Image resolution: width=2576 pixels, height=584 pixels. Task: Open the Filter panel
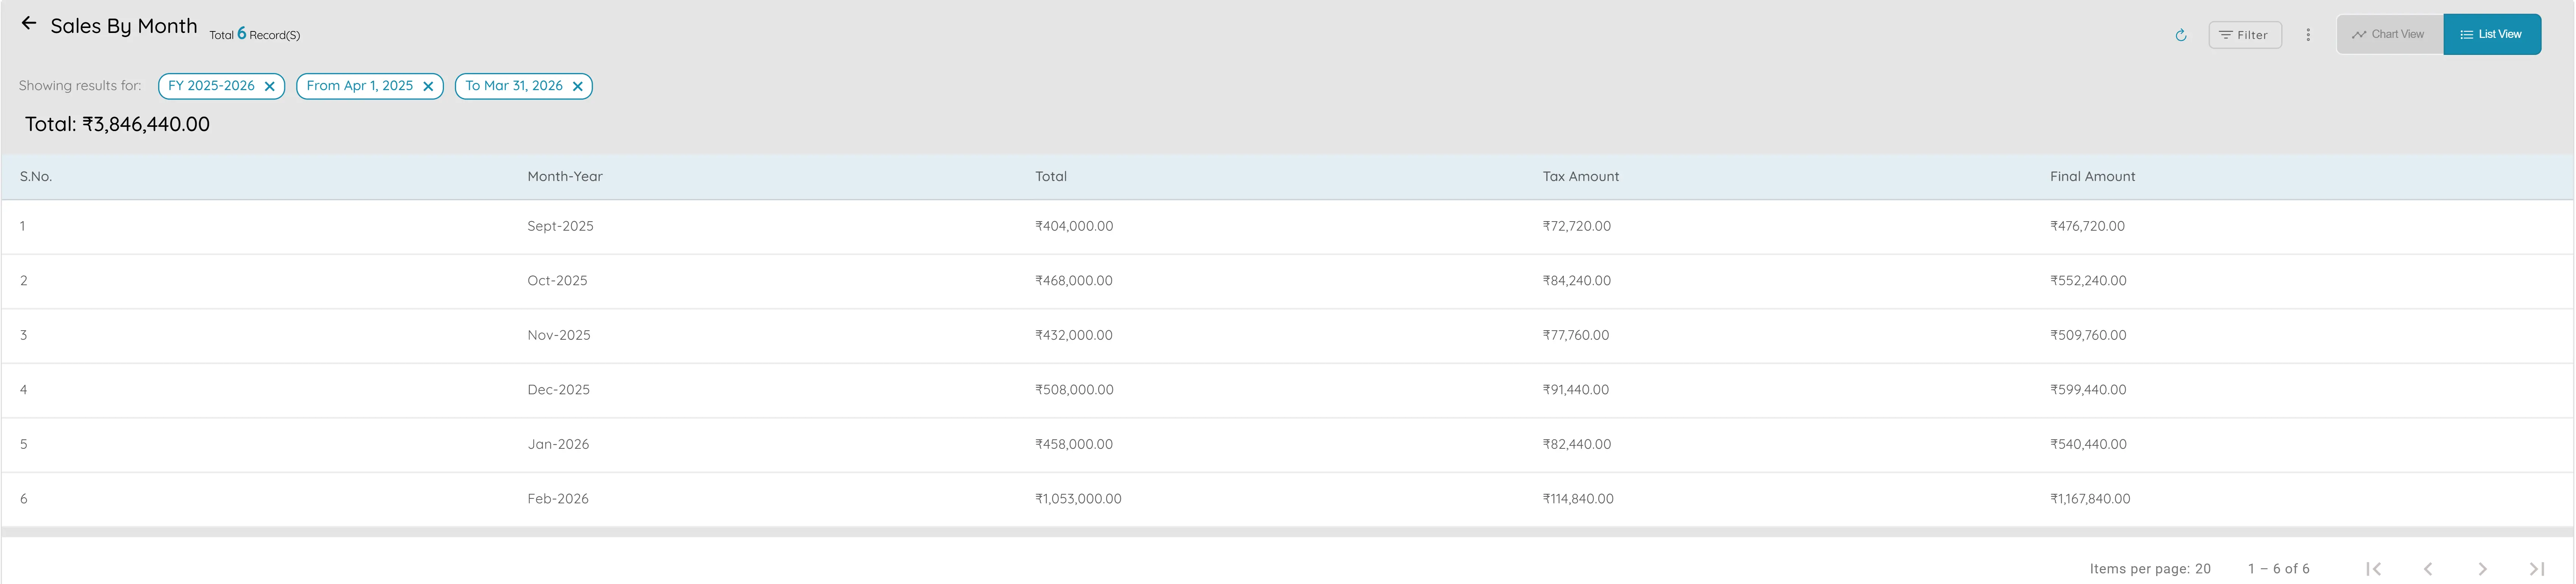click(2245, 34)
